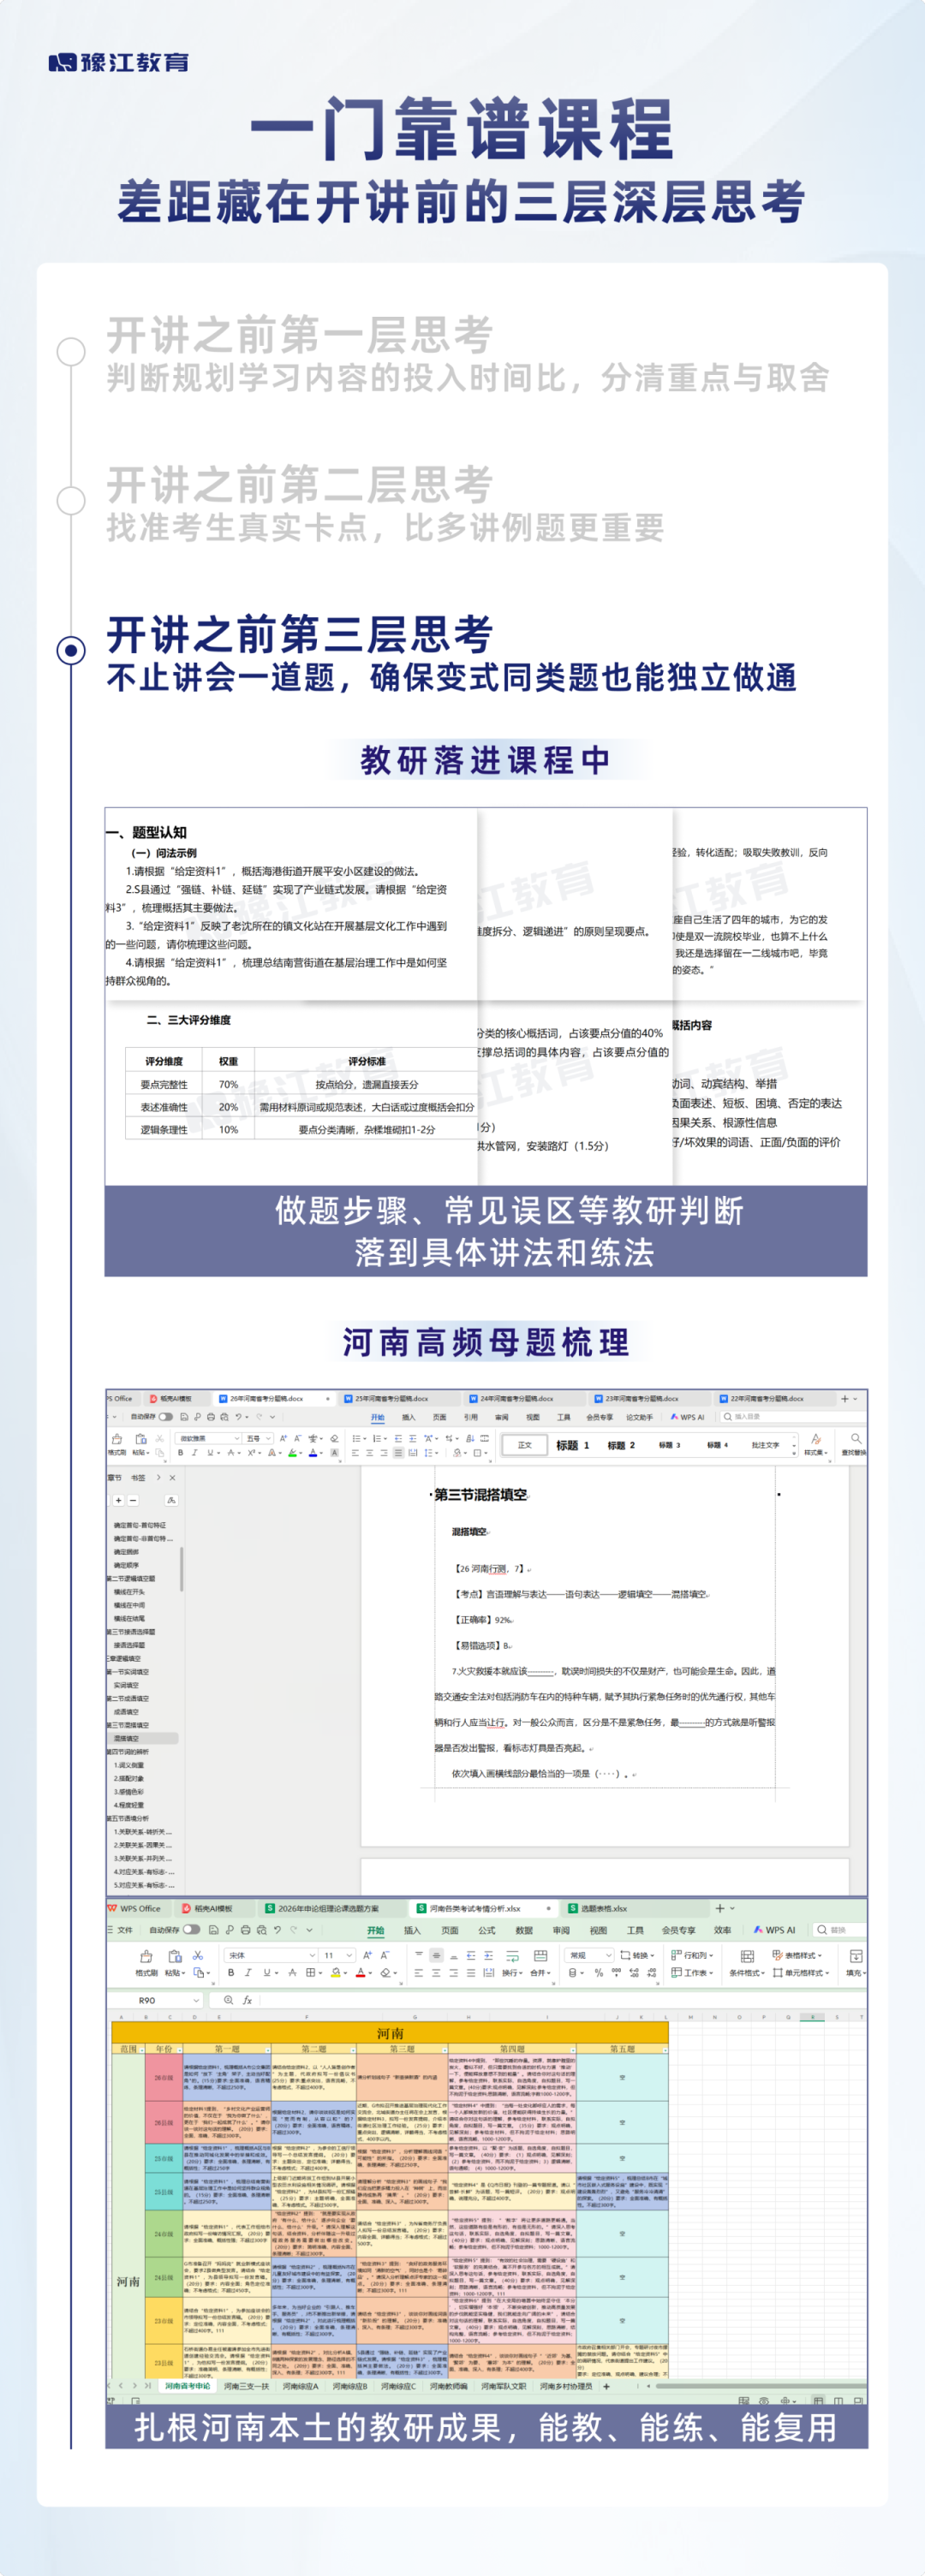This screenshot has width=925, height=2576.
Task: Open 表格样式 dropdown in spreadsheet
Action: 796,1955
